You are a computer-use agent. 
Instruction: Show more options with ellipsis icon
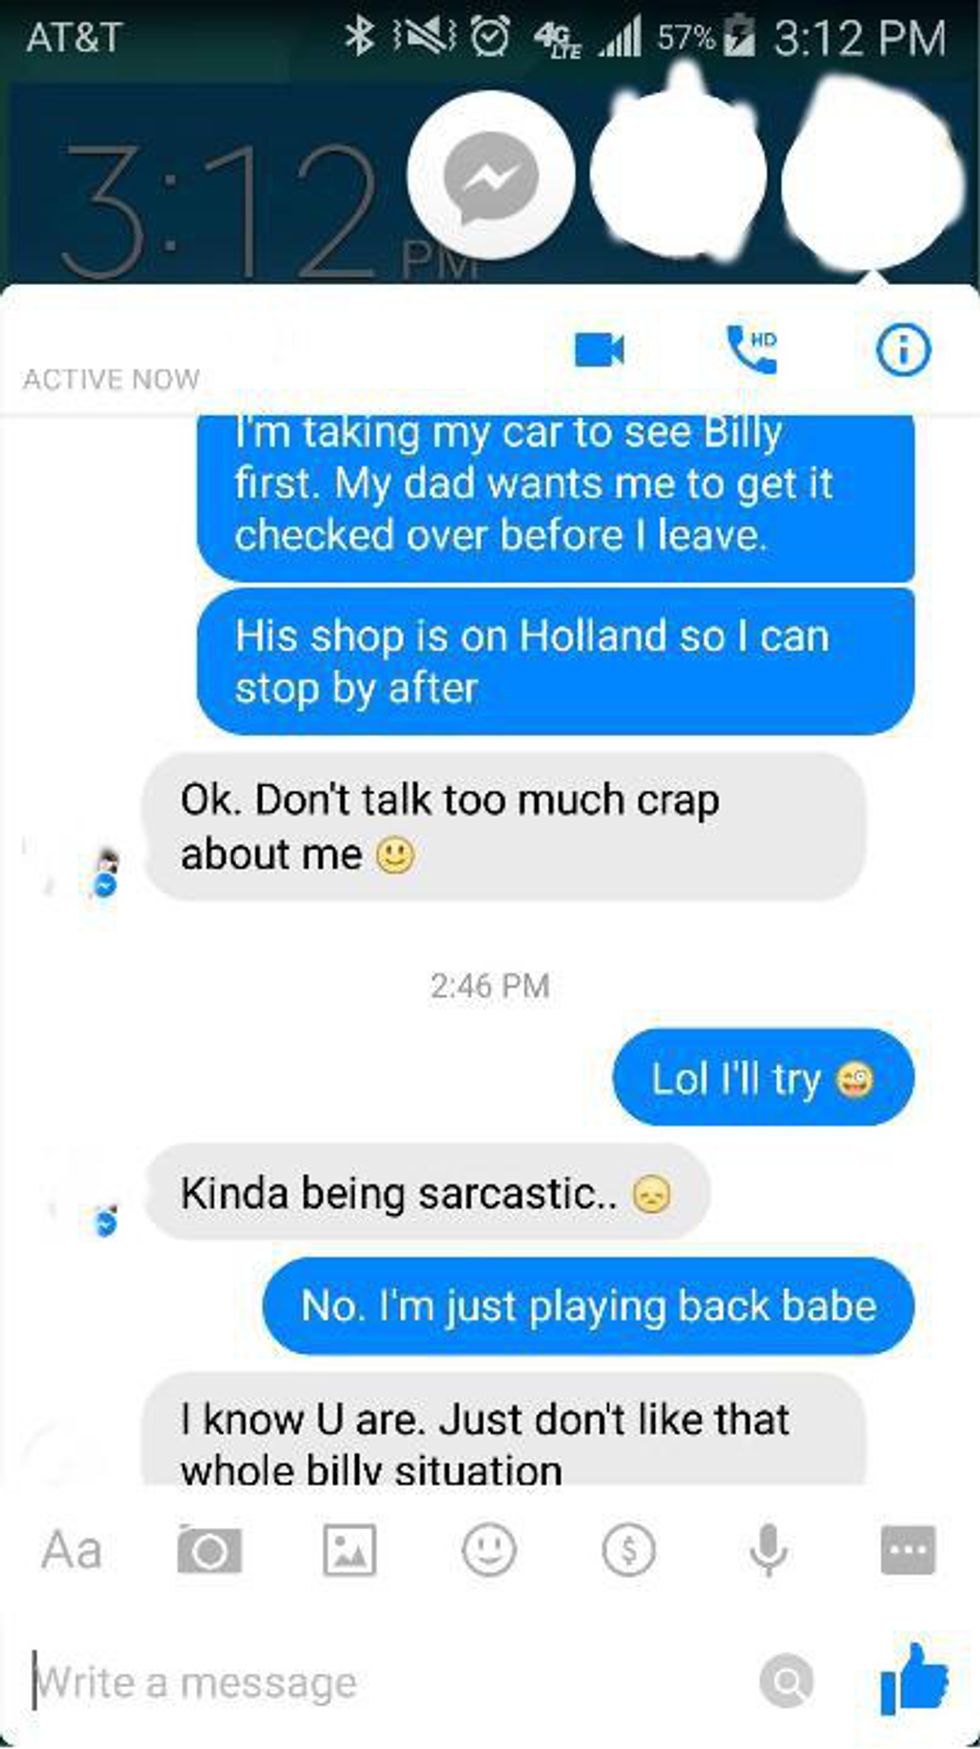pos(908,1550)
